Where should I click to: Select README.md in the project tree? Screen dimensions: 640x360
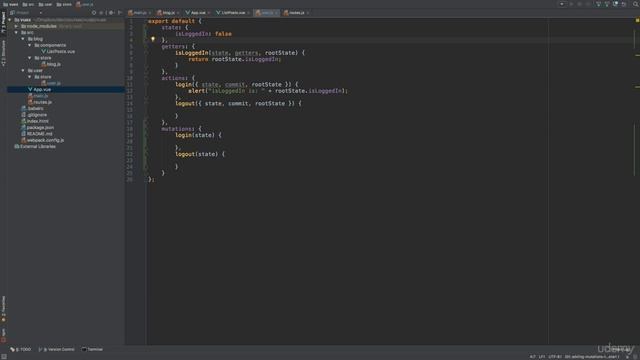pyautogui.click(x=37, y=134)
